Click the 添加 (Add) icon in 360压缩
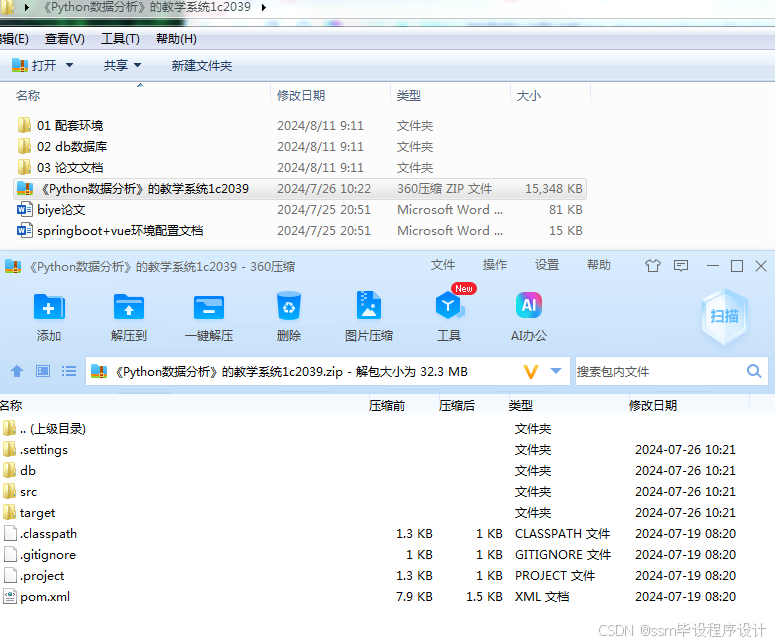This screenshot has height=644, width=775. 49,307
